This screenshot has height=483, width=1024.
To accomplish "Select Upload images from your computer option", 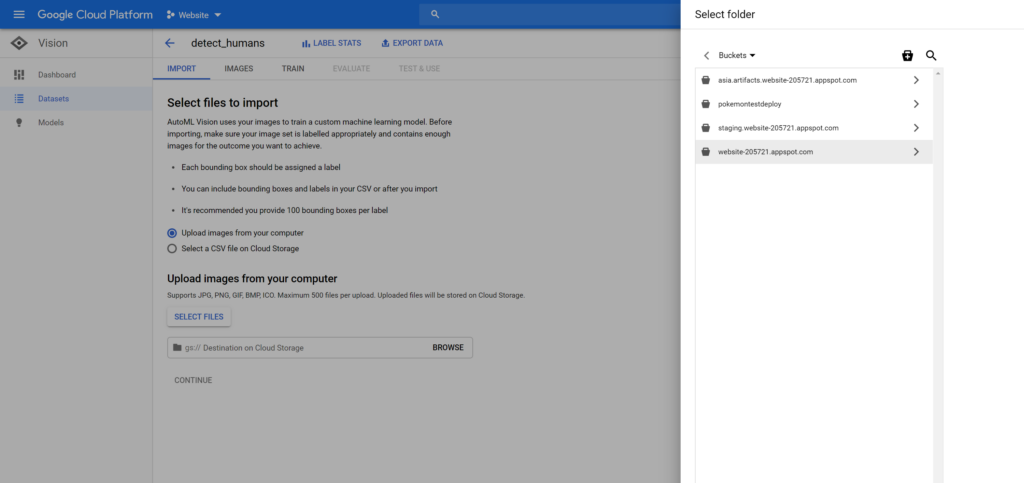I will [x=172, y=232].
